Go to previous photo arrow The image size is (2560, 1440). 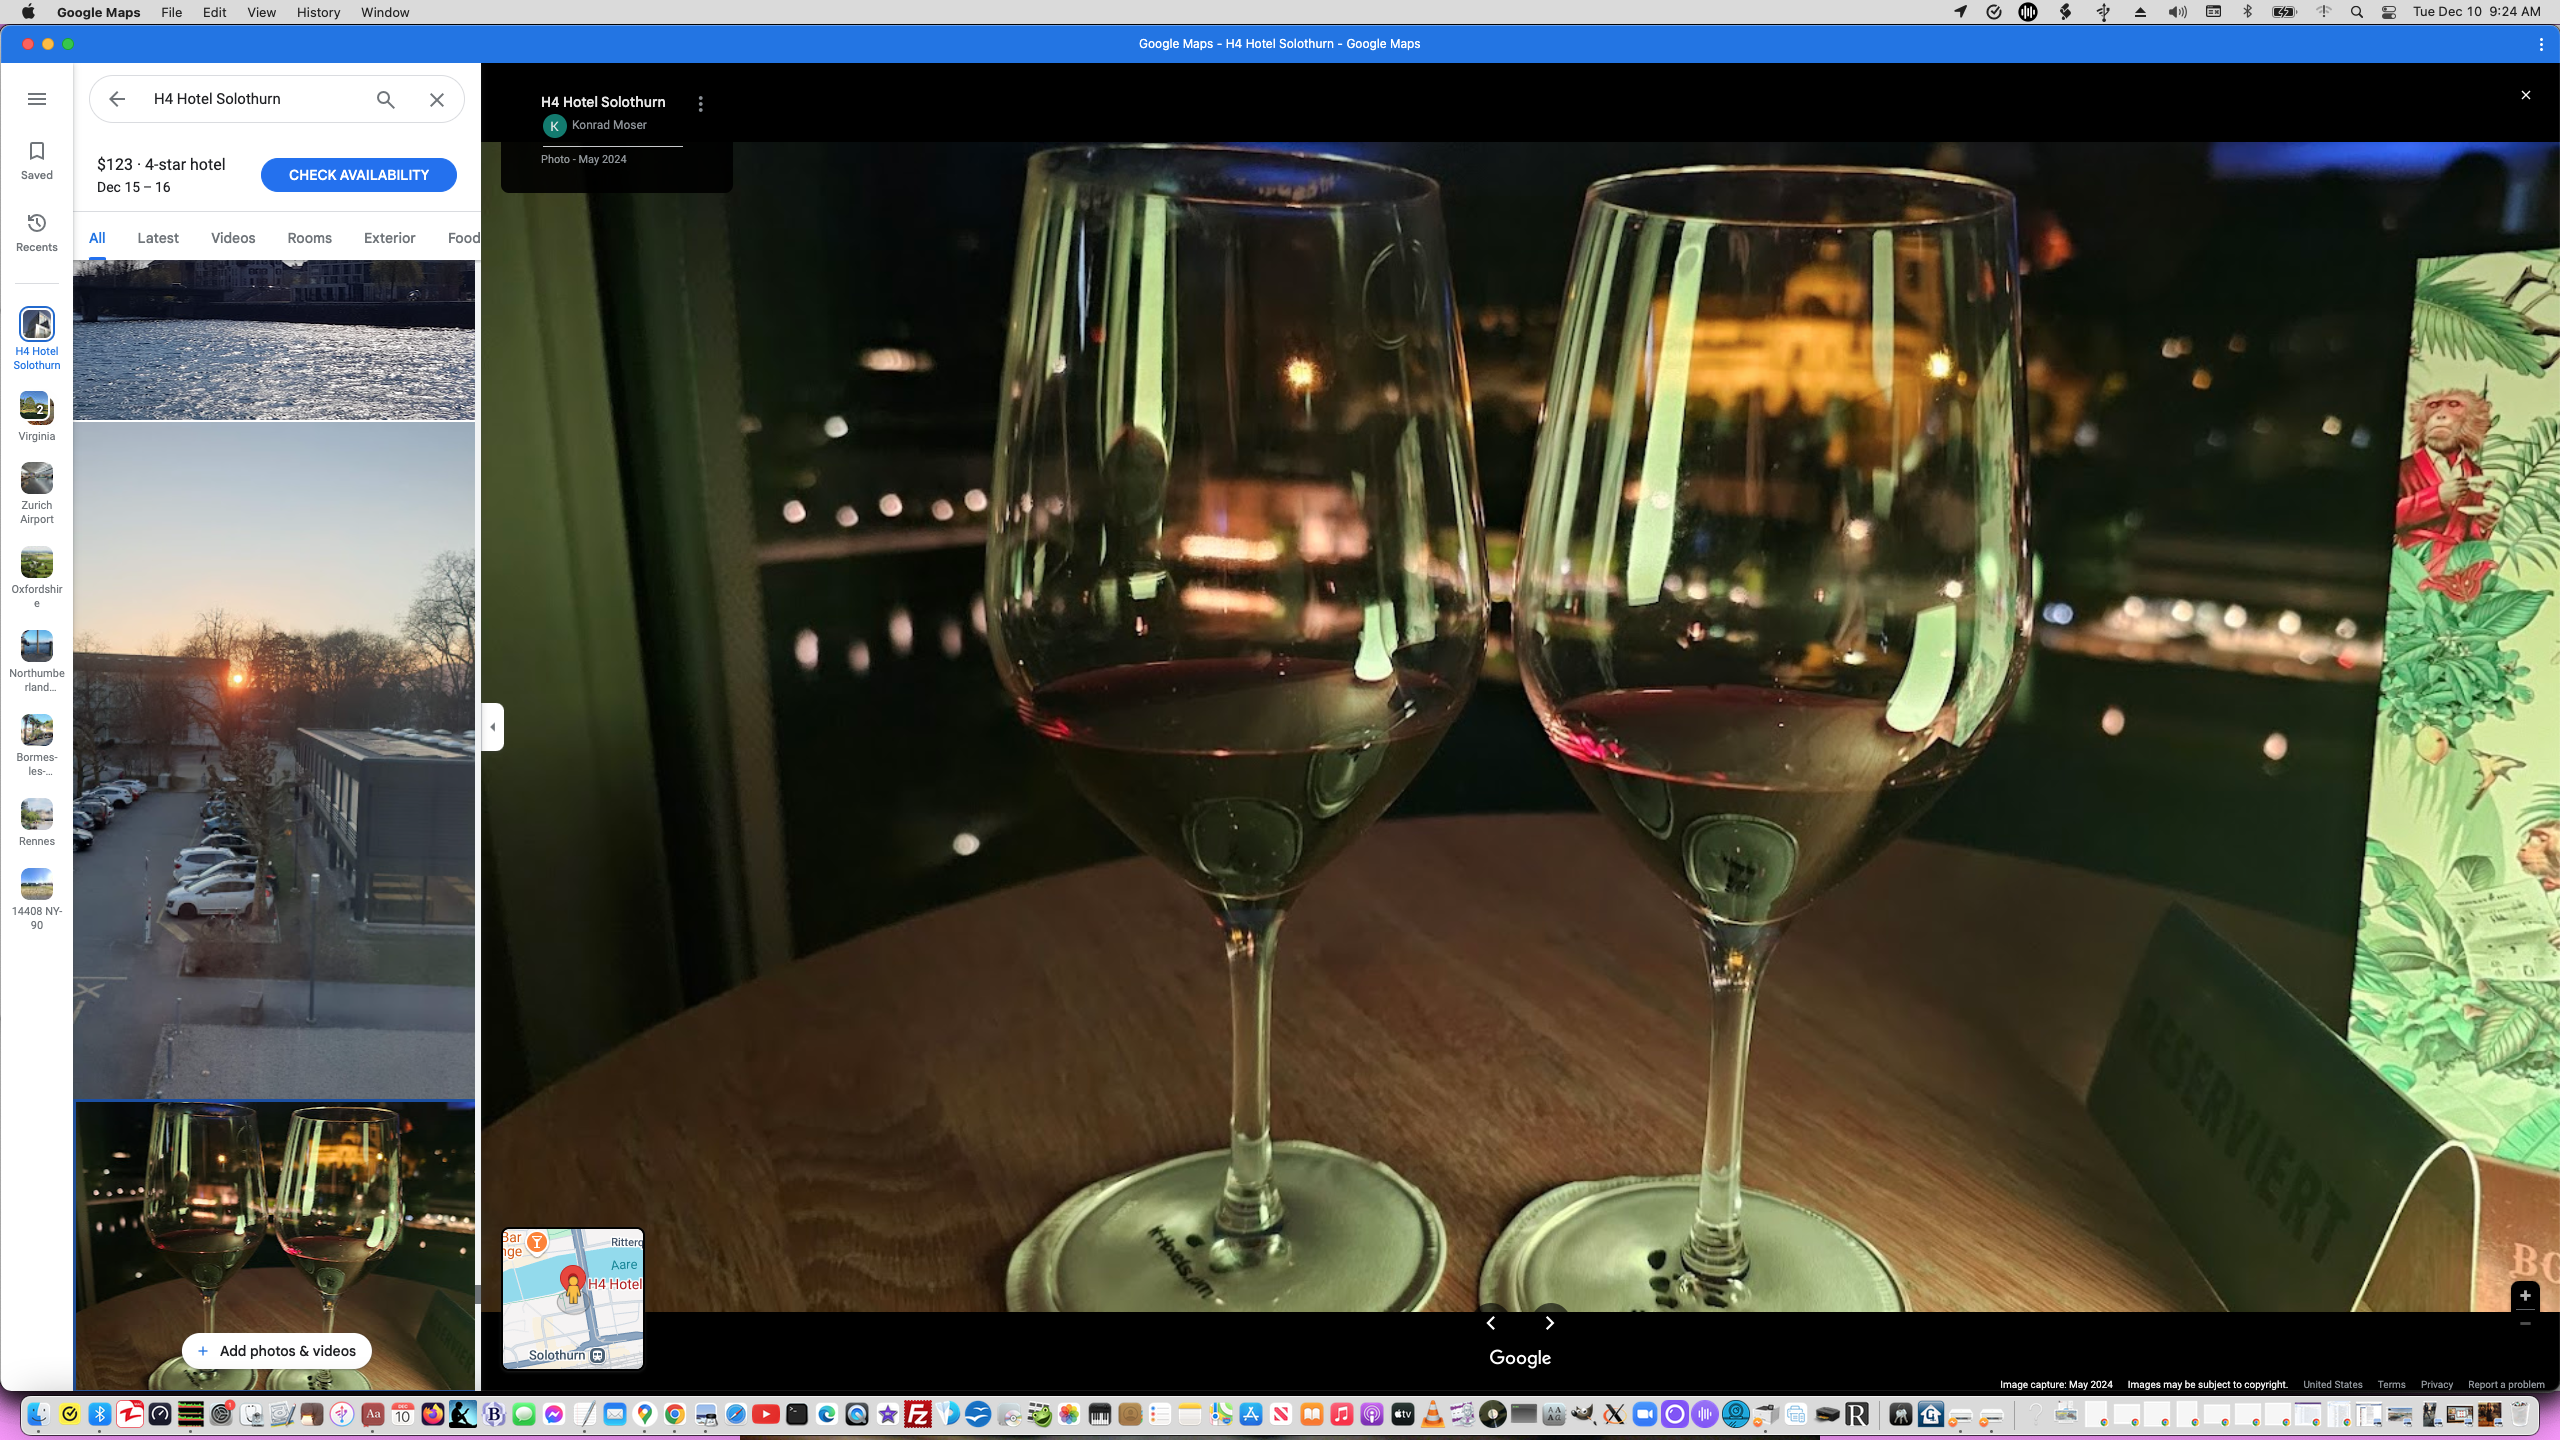[x=1491, y=1323]
